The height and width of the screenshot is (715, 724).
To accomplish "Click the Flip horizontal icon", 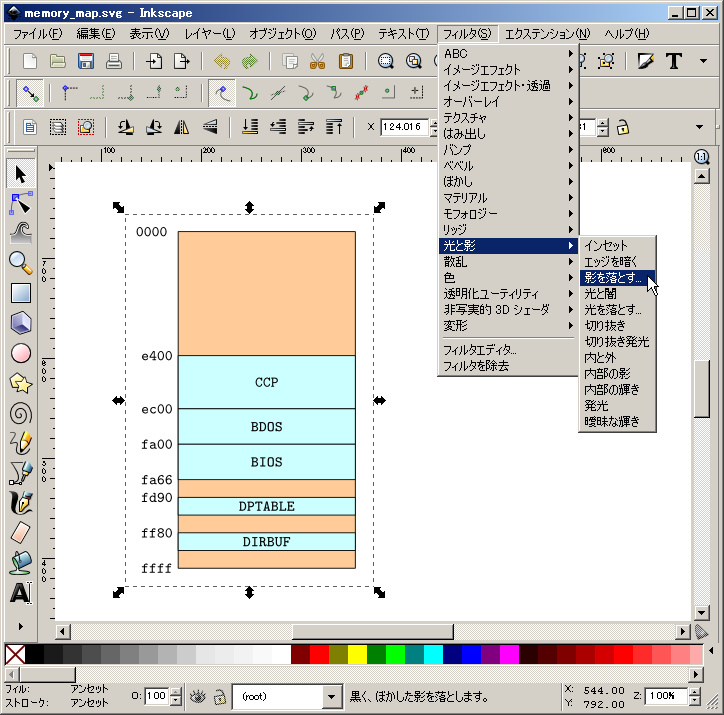I will point(181,126).
